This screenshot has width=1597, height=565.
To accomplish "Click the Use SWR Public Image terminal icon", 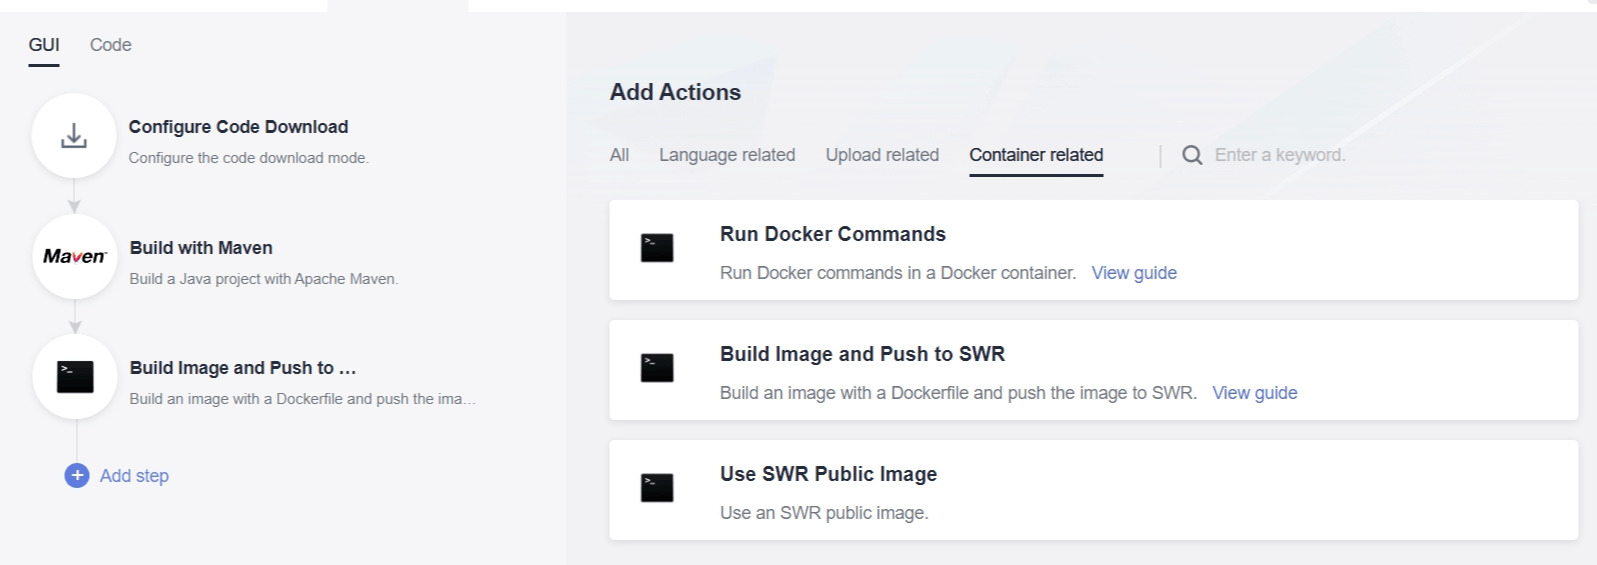I will coord(657,488).
